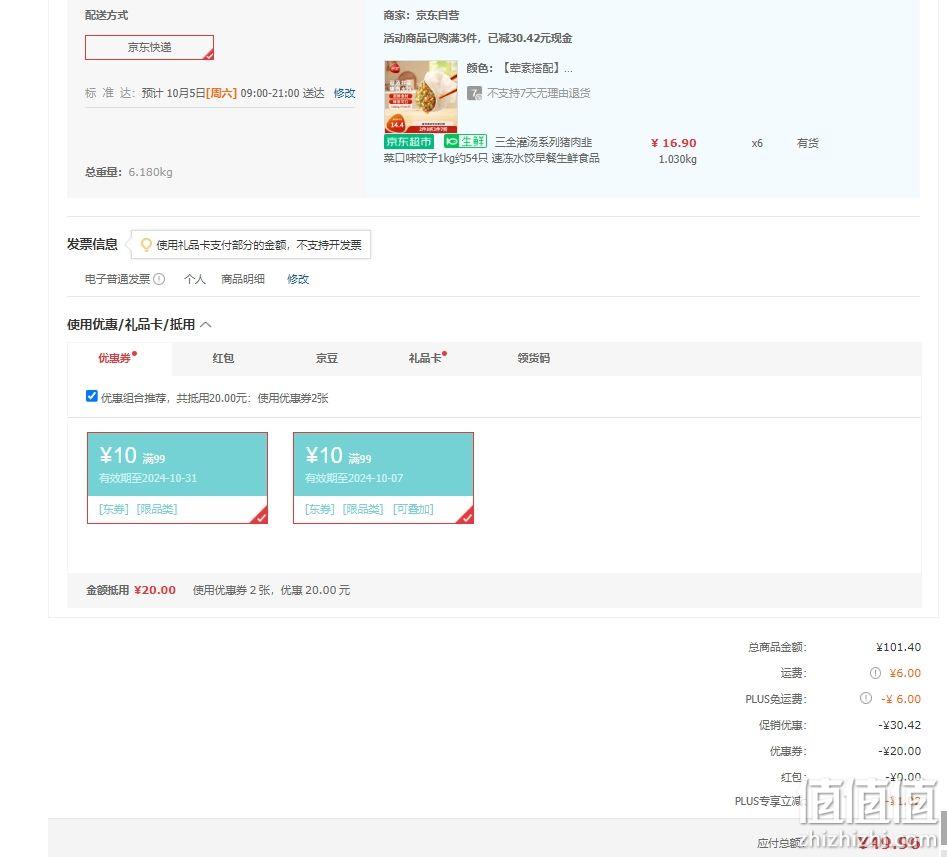Switch to the 京豆 tab
This screenshot has height=857, width=947.
point(327,358)
